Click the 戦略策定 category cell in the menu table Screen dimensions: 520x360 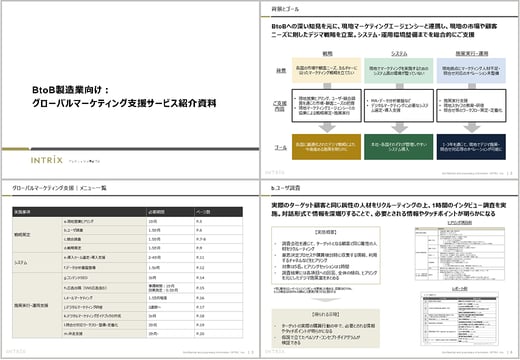click(x=37, y=235)
